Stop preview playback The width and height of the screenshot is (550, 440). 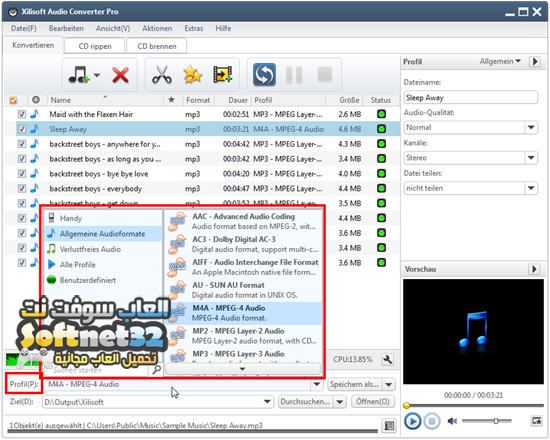tap(432, 421)
